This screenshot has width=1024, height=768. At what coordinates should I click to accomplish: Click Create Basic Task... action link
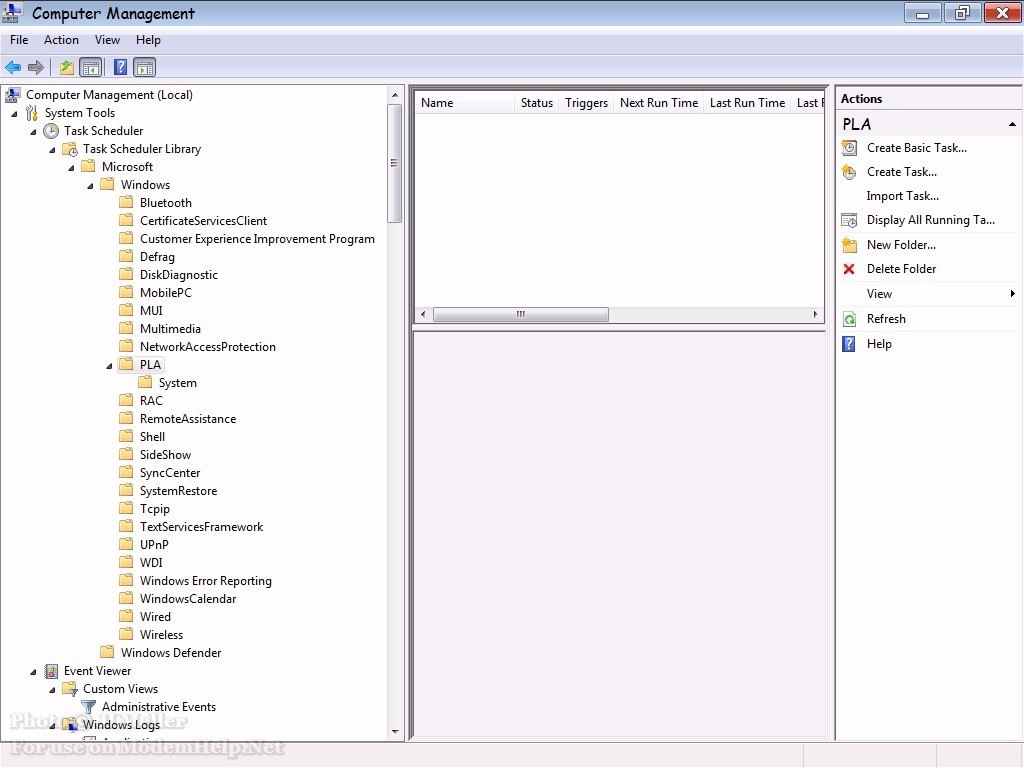[917, 148]
